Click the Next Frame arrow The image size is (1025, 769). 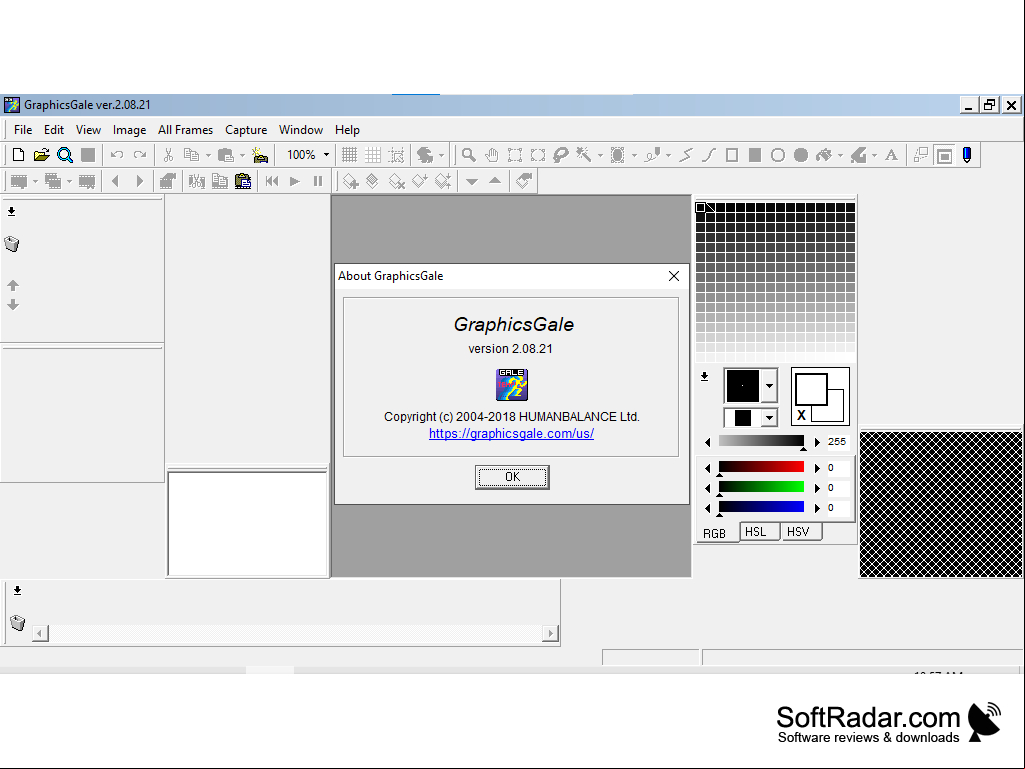point(139,181)
